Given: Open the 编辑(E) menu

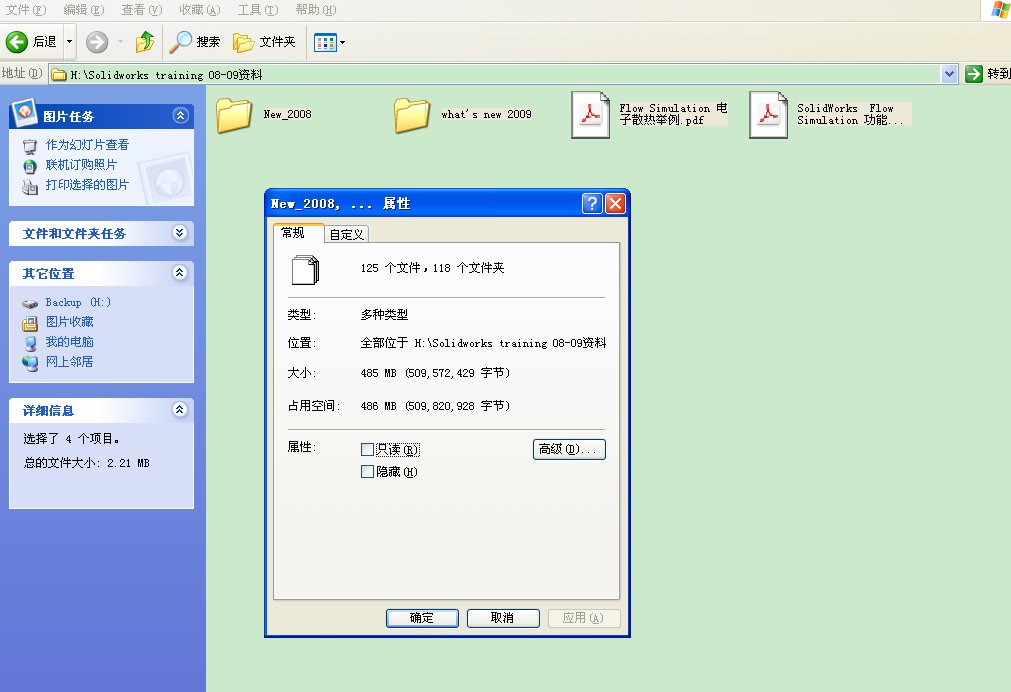Looking at the screenshot, I should click(84, 10).
